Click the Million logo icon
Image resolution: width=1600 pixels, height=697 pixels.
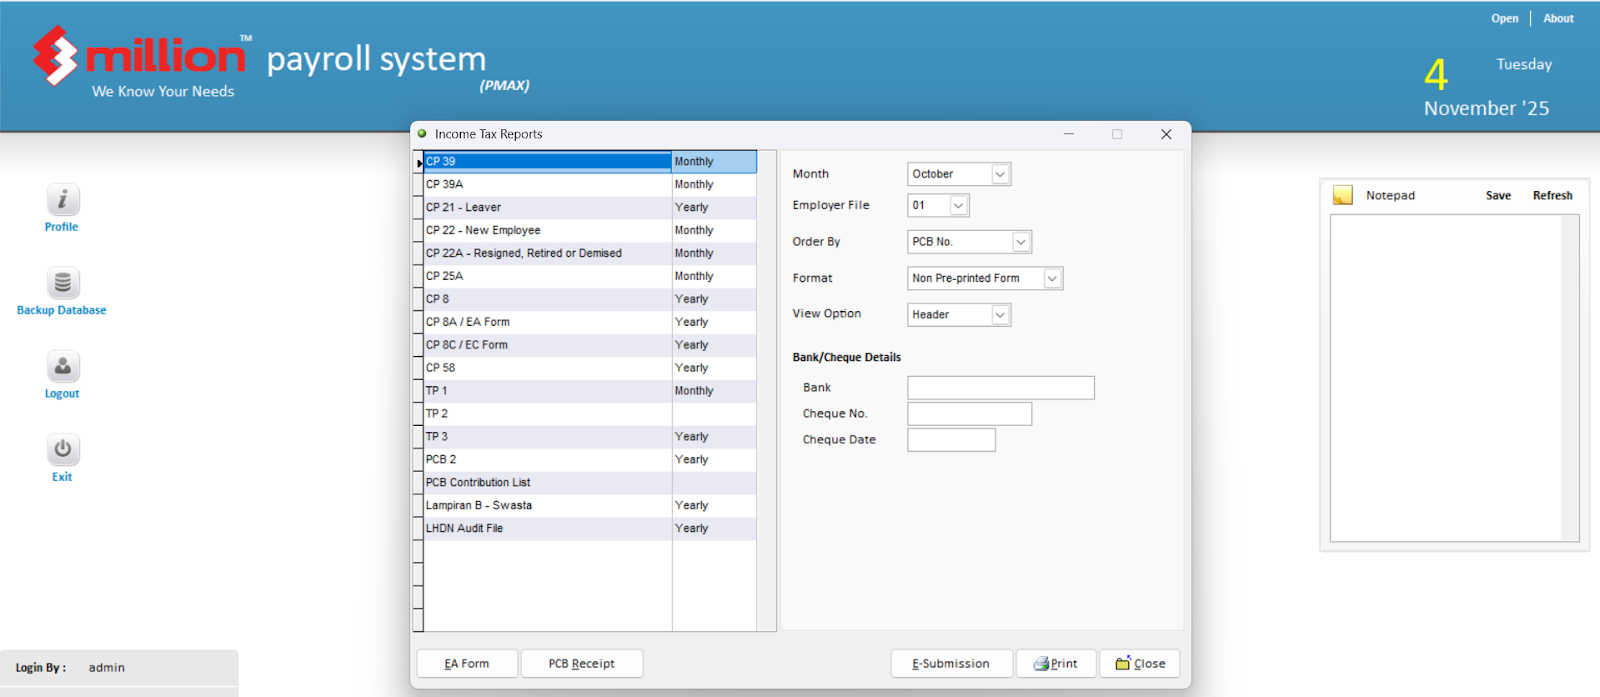(x=55, y=56)
